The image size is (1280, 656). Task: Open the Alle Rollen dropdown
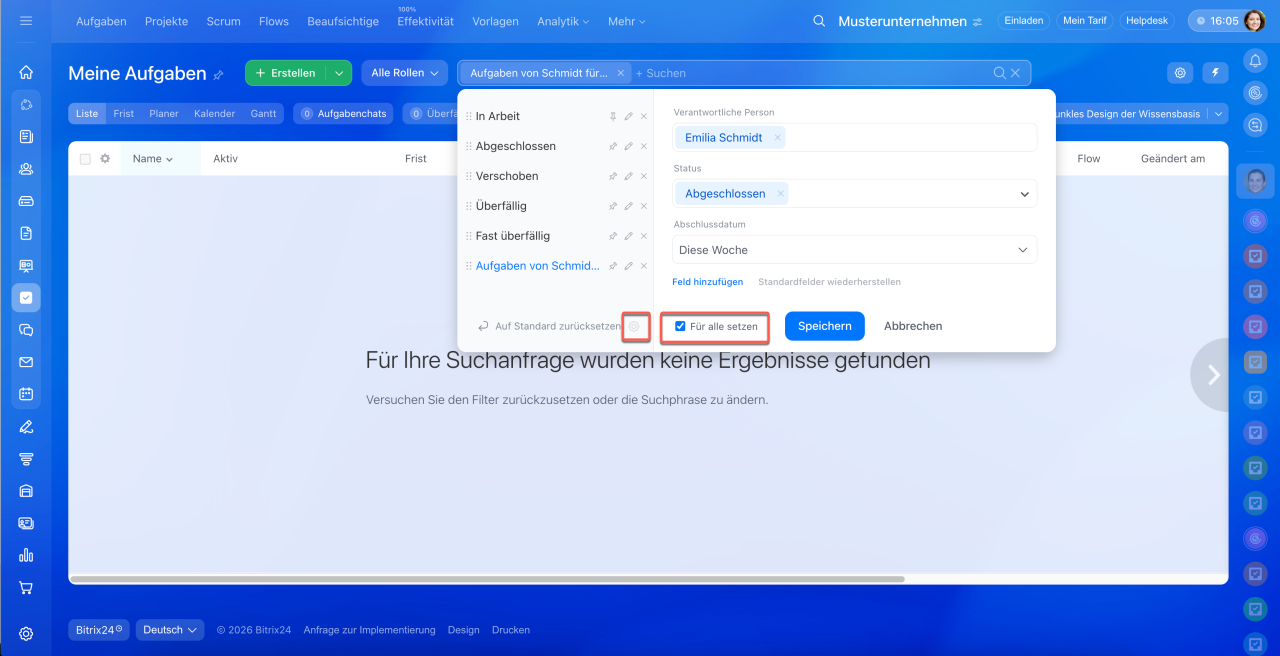(405, 73)
